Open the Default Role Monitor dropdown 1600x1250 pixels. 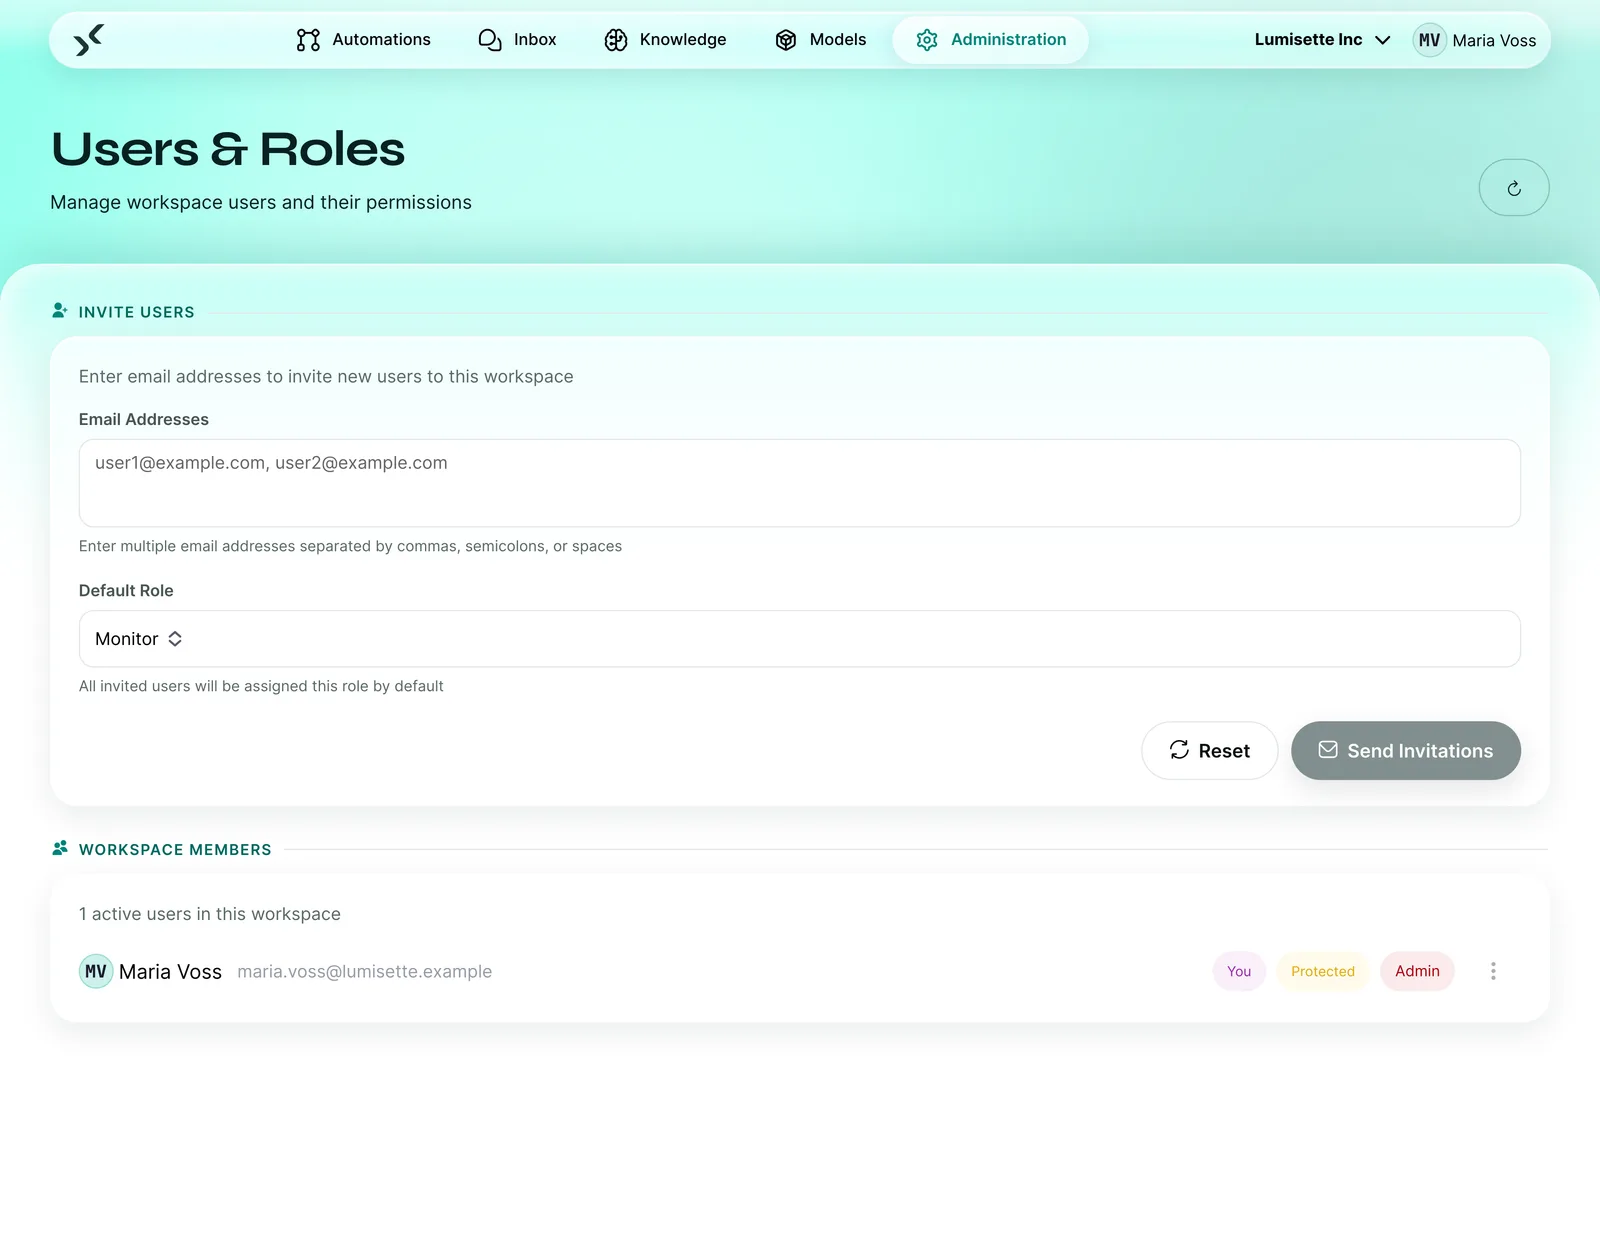point(800,639)
